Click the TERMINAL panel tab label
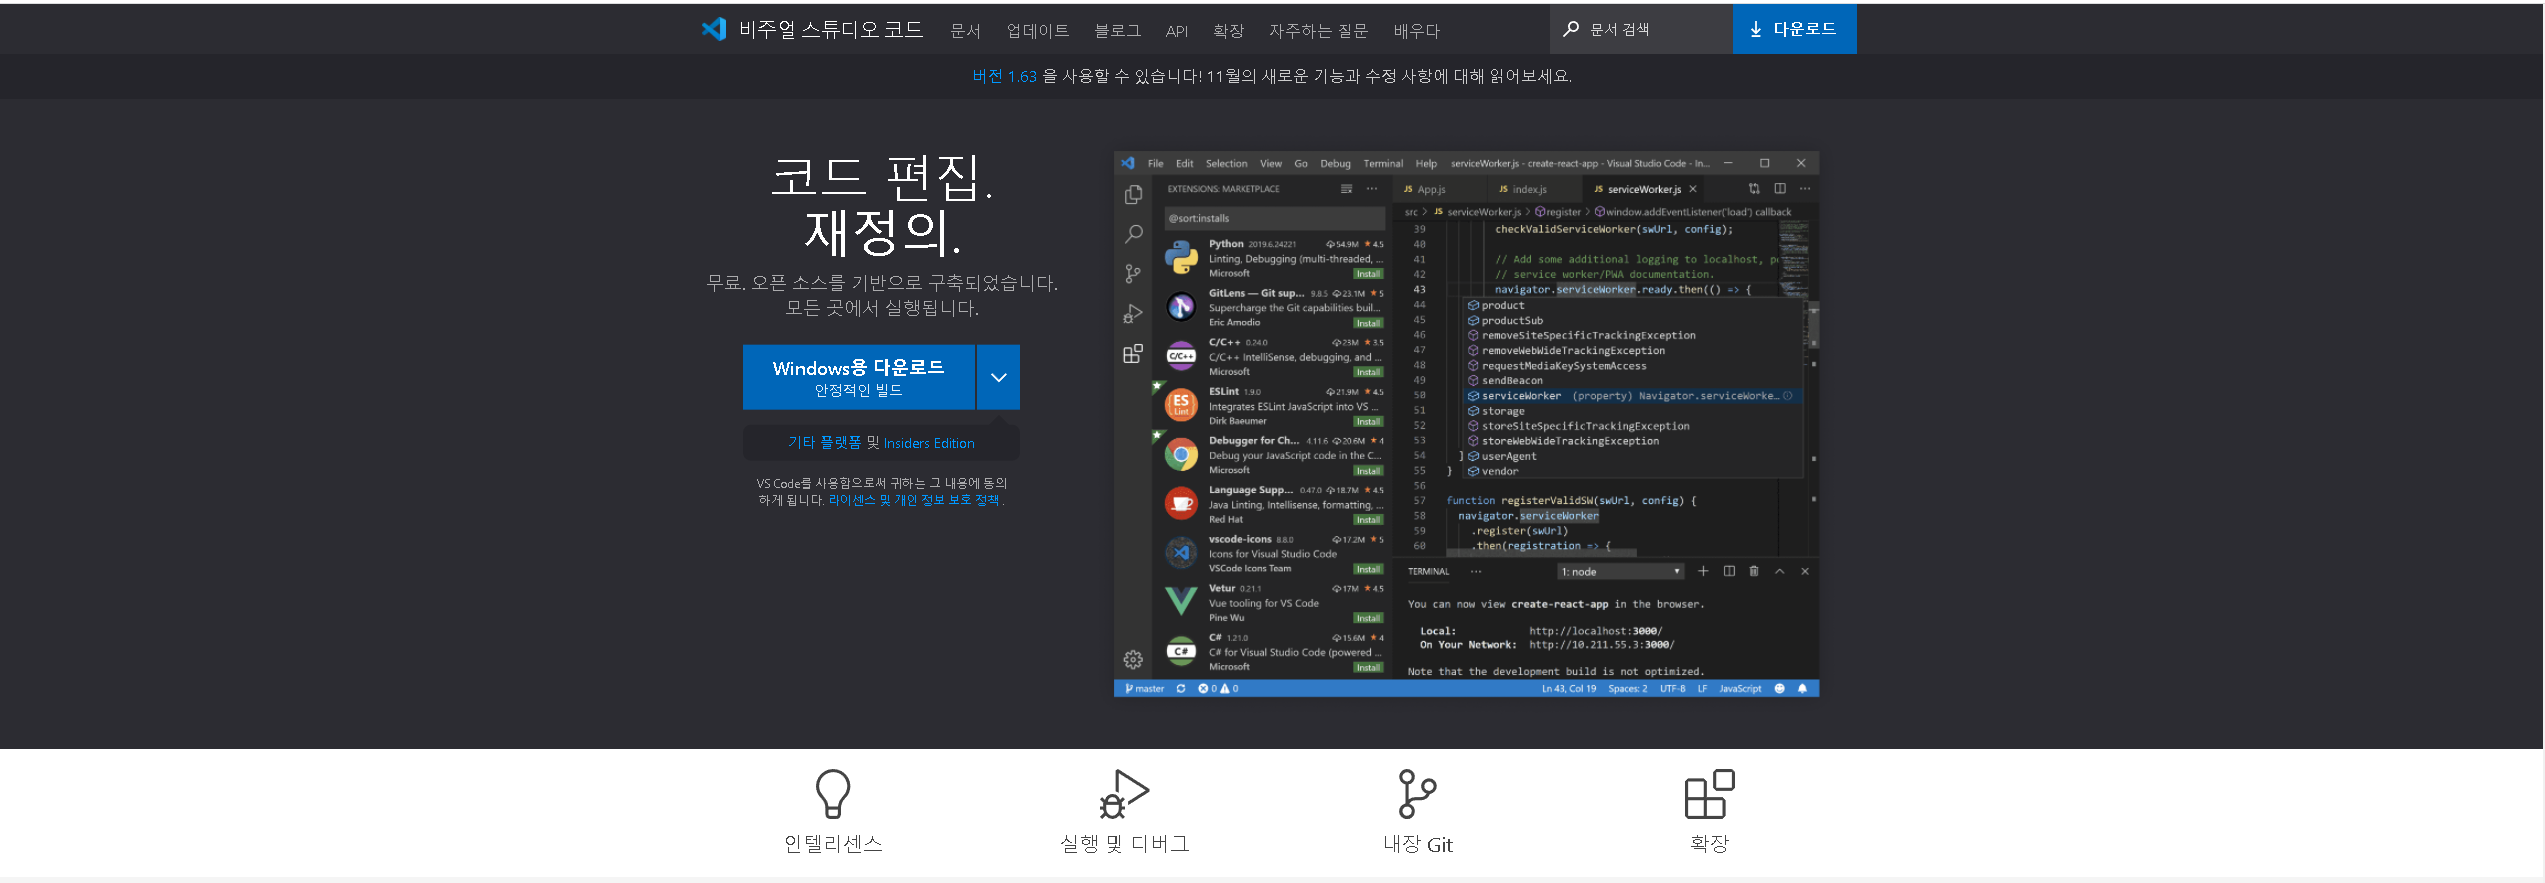The width and height of the screenshot is (2545, 883). [x=1428, y=572]
